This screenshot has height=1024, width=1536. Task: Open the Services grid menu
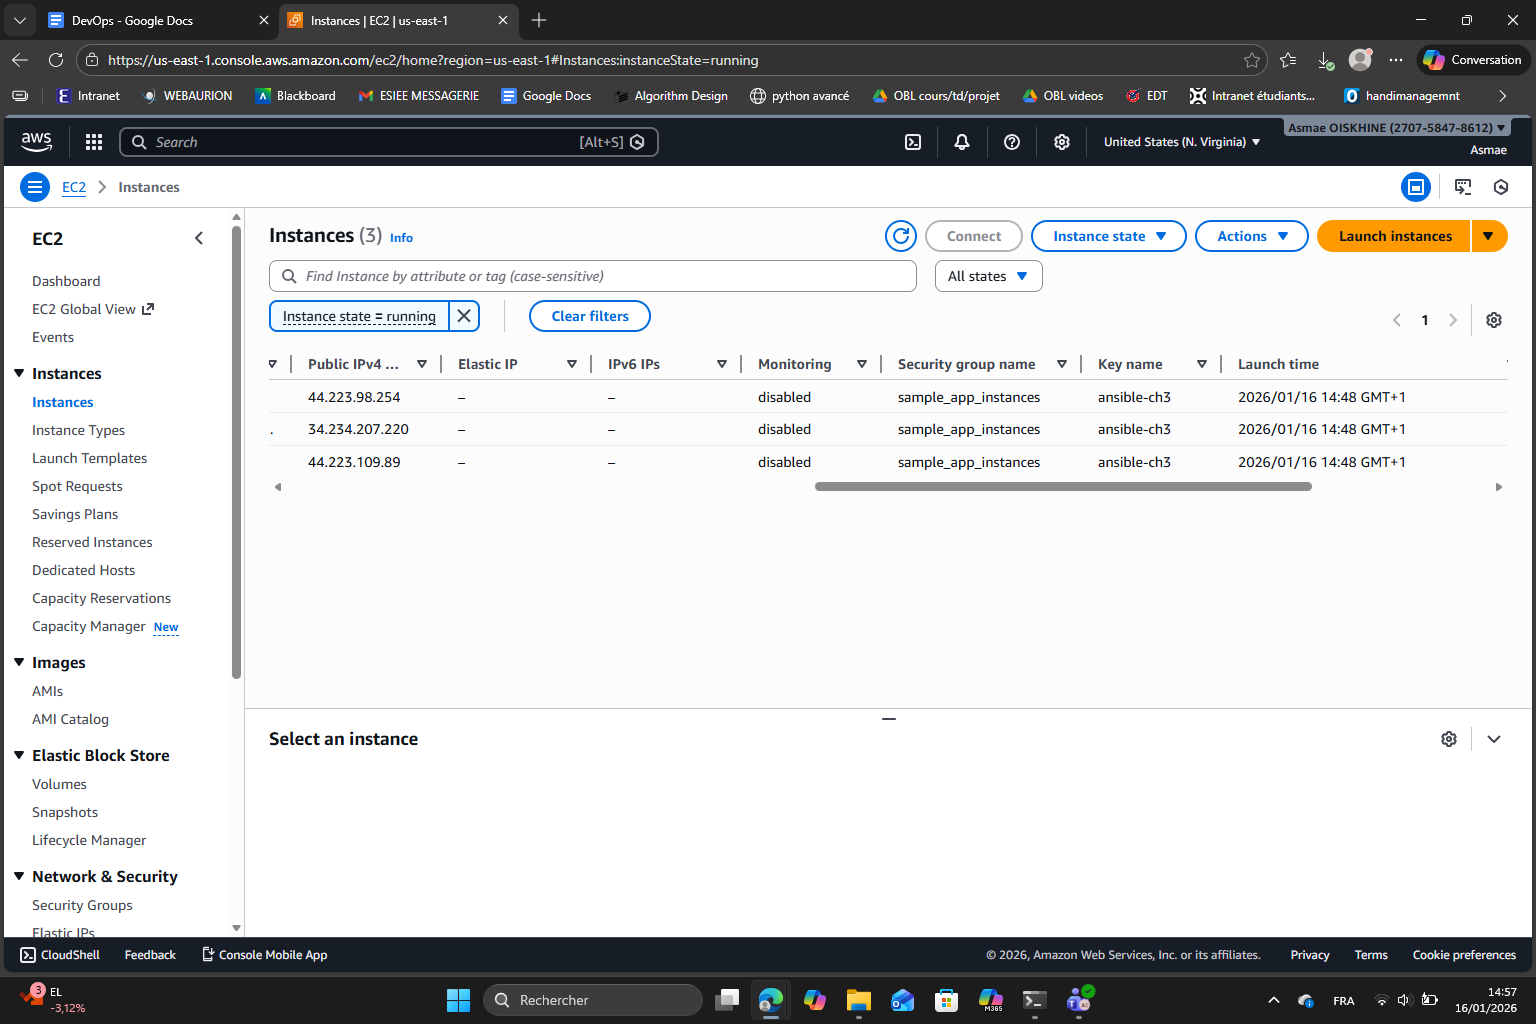tap(93, 141)
